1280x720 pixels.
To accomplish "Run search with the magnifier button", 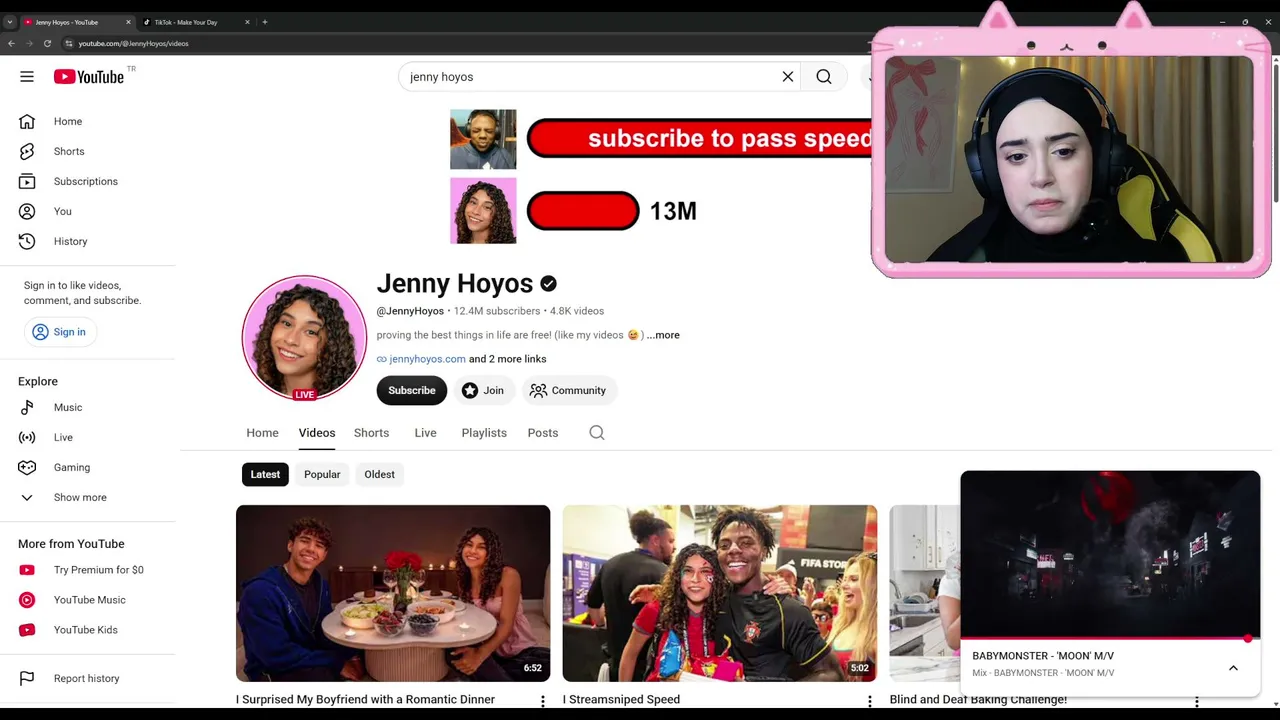I will [x=824, y=77].
